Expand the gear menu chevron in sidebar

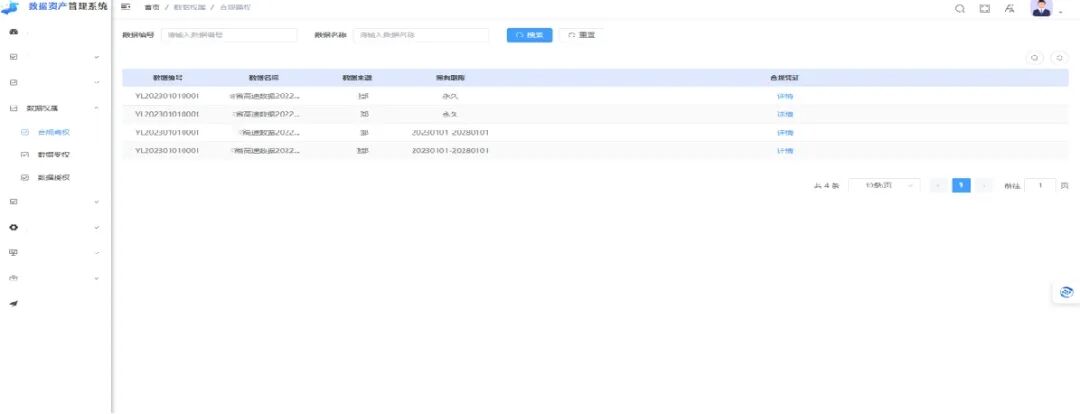96,227
